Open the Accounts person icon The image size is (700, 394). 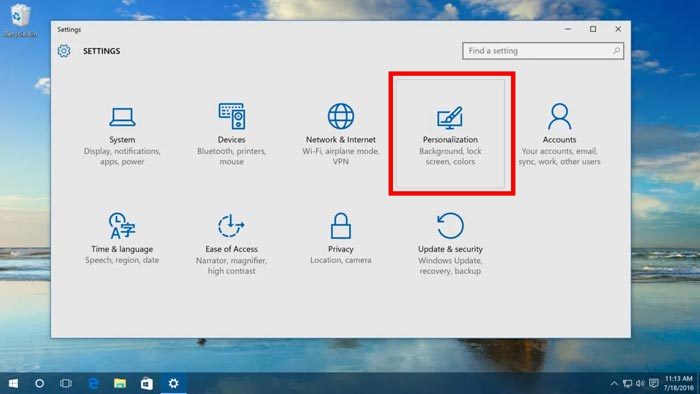tap(559, 116)
